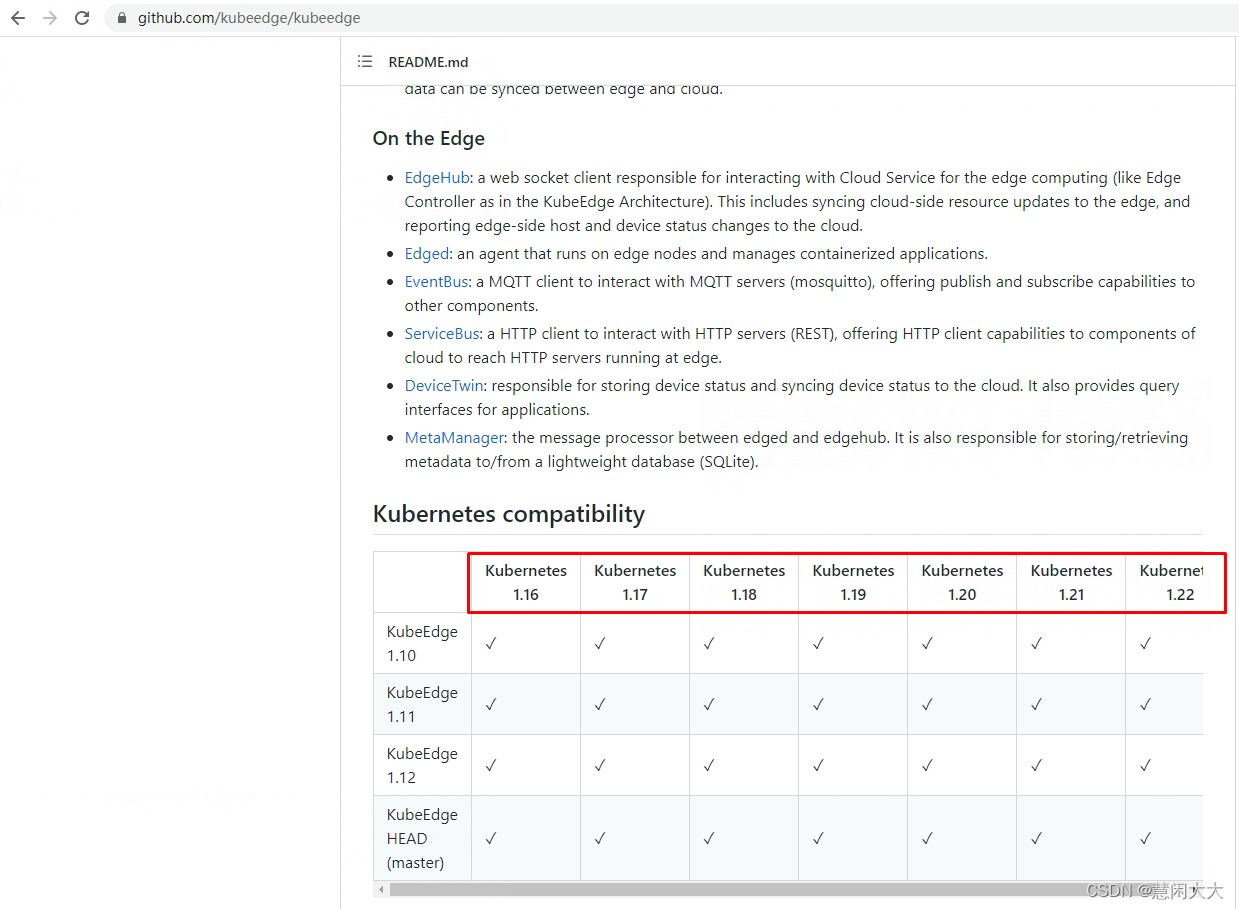
Task: Select the Kubernetes 1.20 column header
Action: pos(962,582)
